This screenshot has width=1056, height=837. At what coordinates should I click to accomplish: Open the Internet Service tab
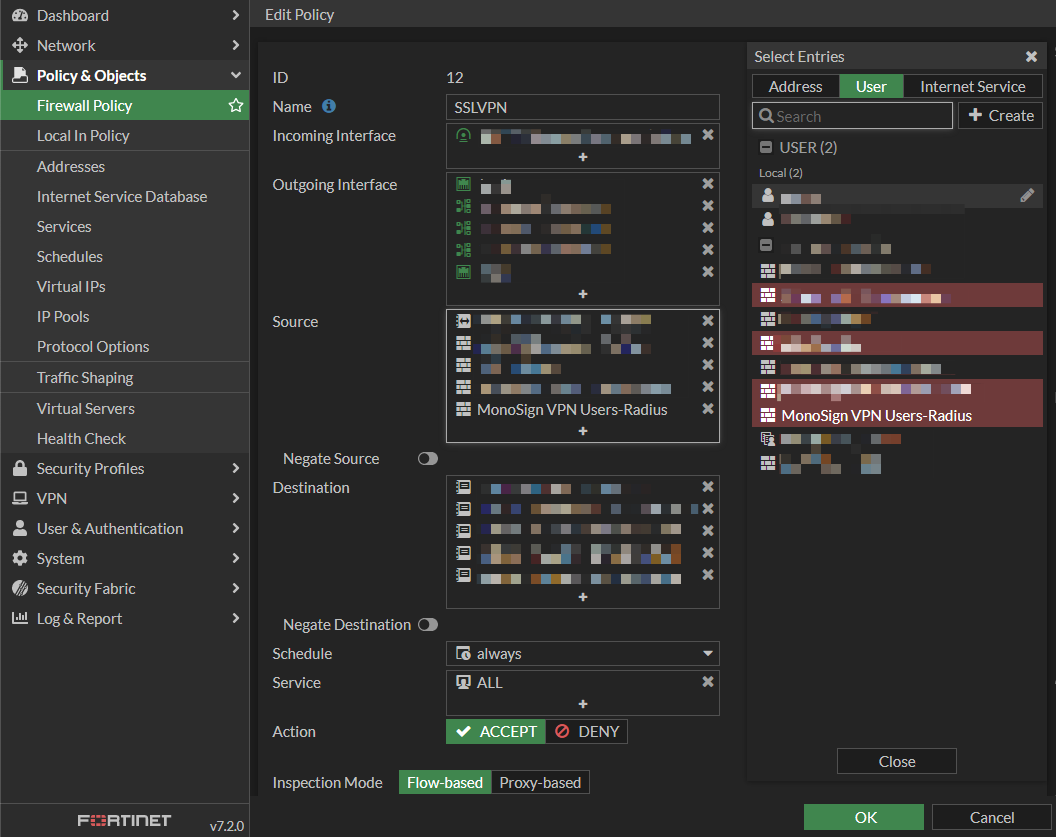click(972, 87)
